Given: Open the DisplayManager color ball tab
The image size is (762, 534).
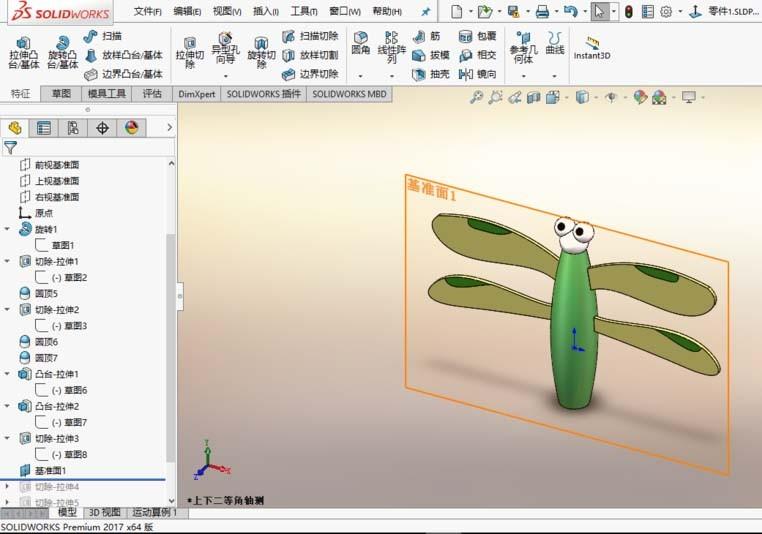Looking at the screenshot, I should [x=132, y=128].
